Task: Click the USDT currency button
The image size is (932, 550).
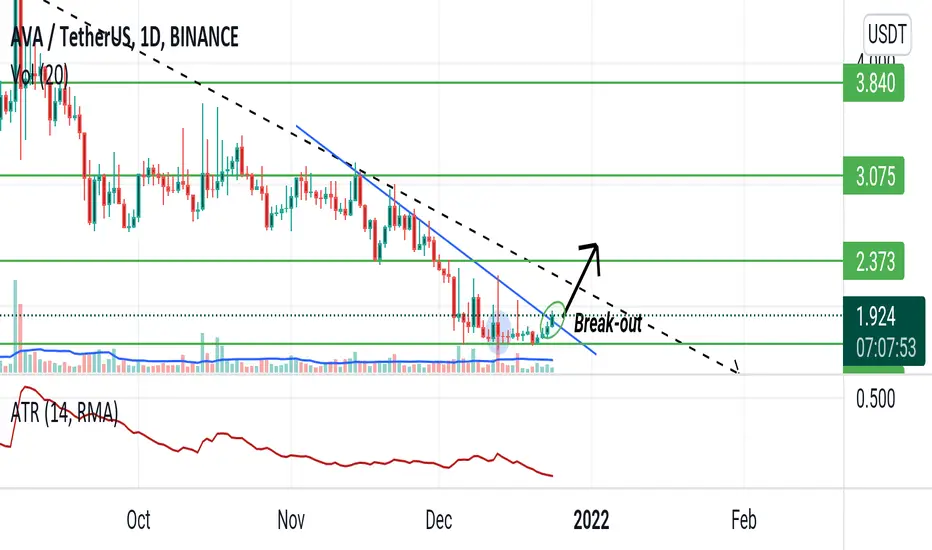Action: [x=887, y=34]
